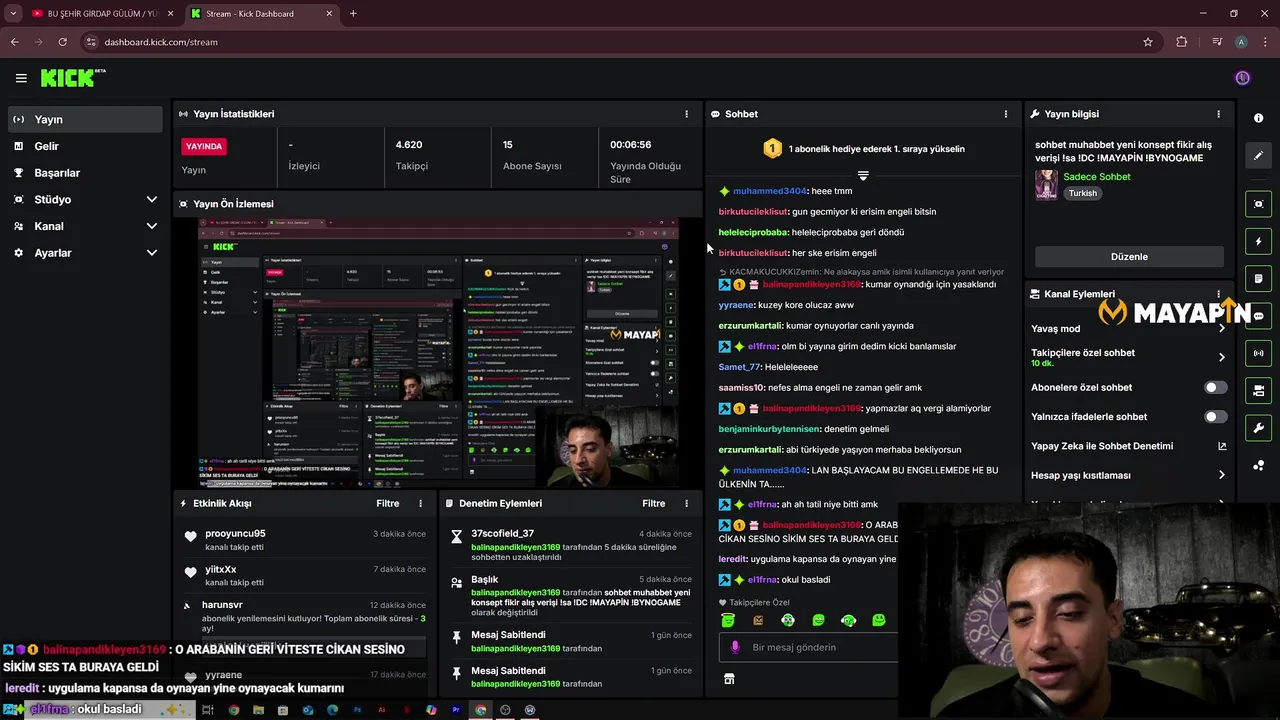The width and height of the screenshot is (1280, 720).
Task: Reload the browser page
Action: [x=62, y=42]
